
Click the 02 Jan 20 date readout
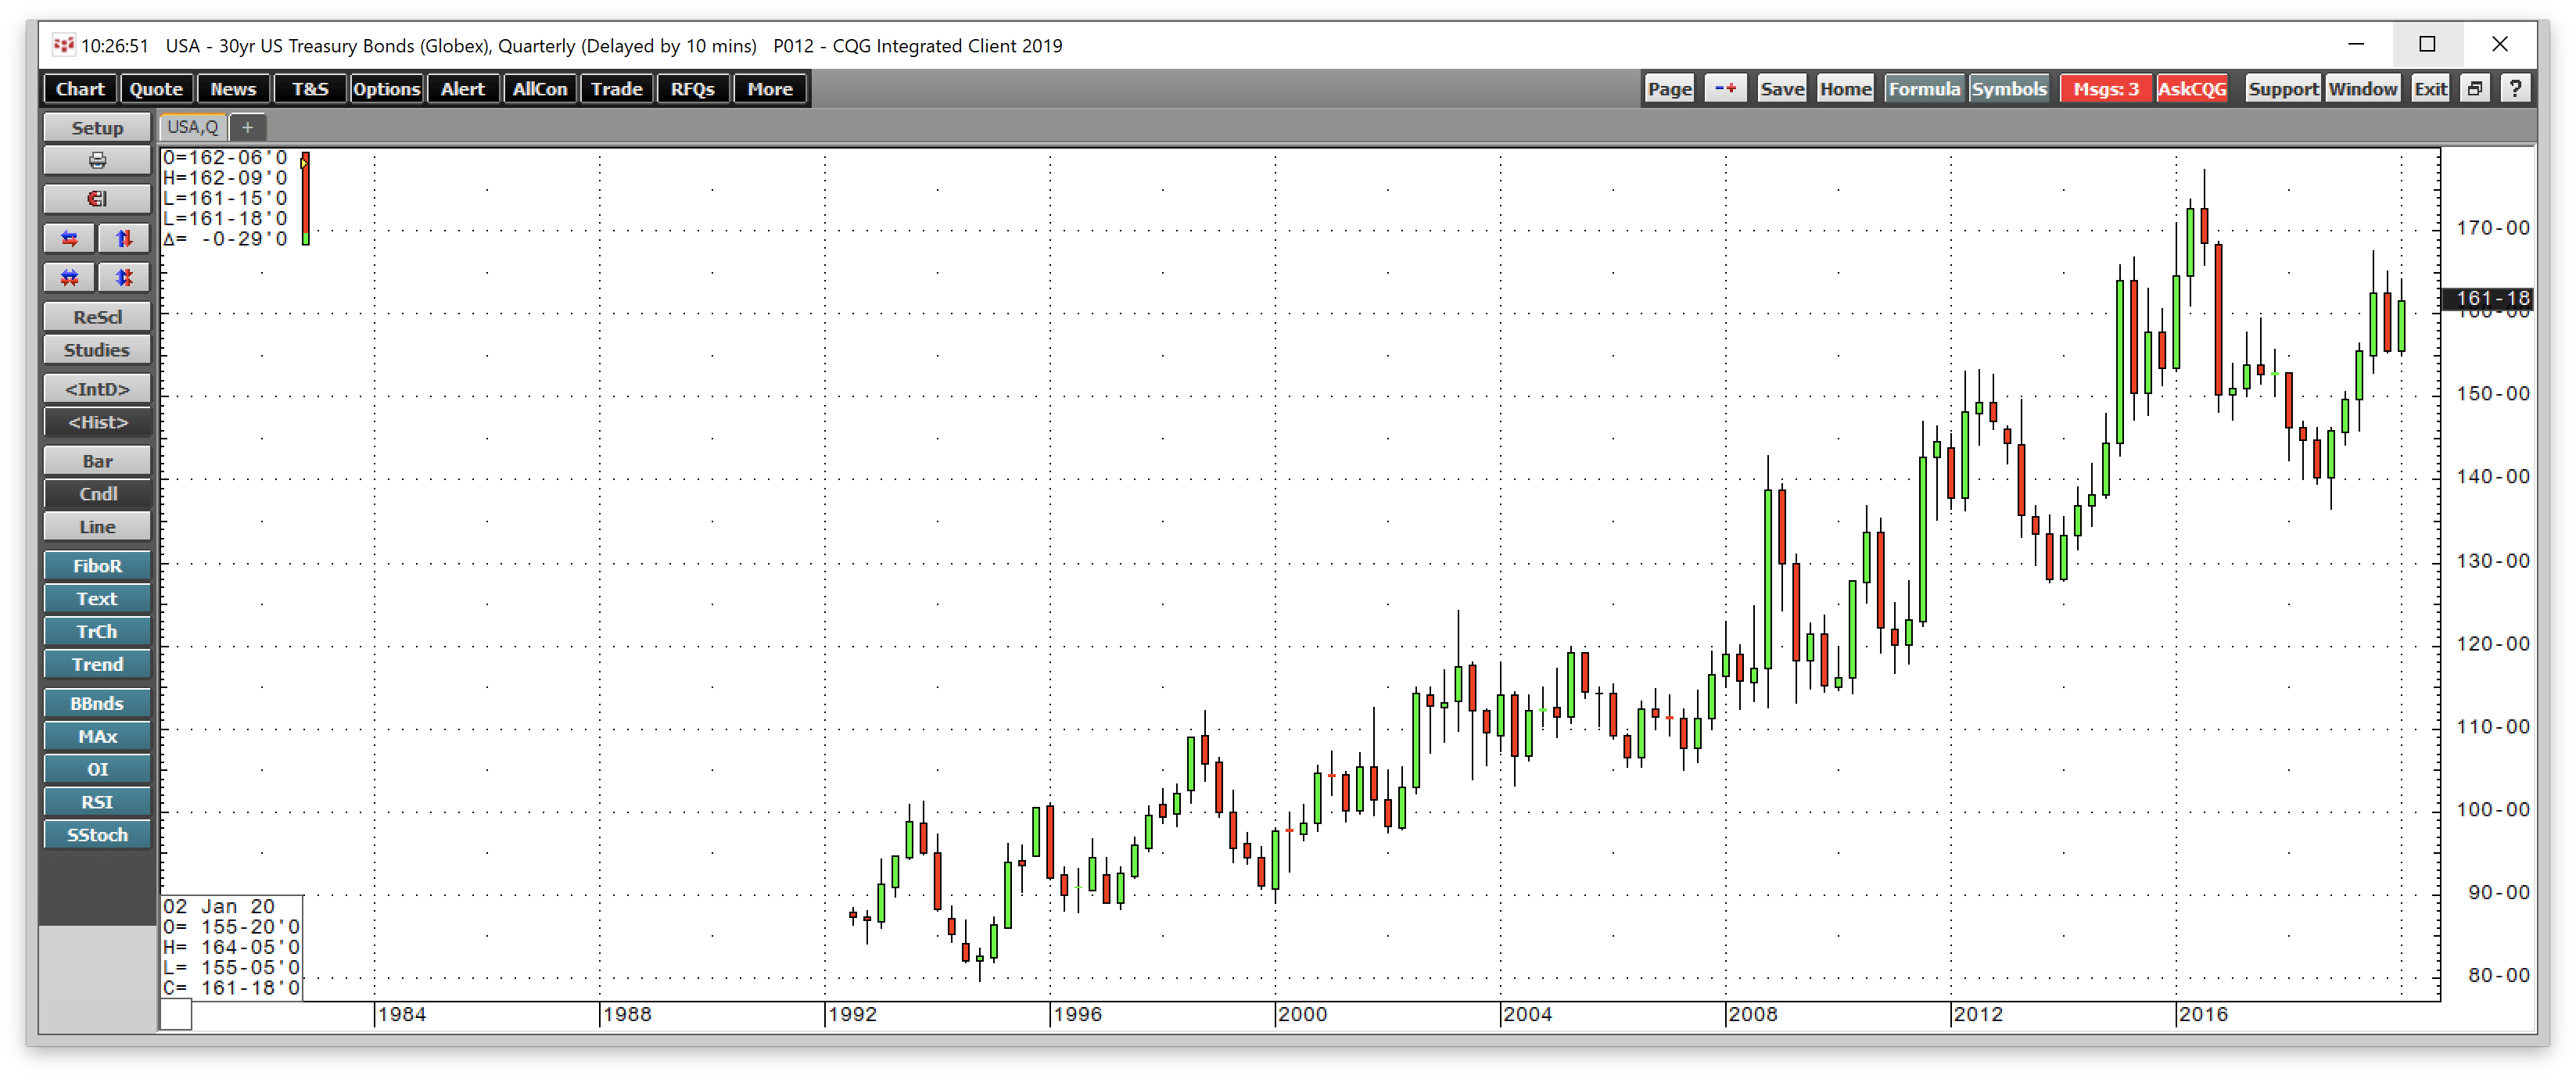coord(219,906)
